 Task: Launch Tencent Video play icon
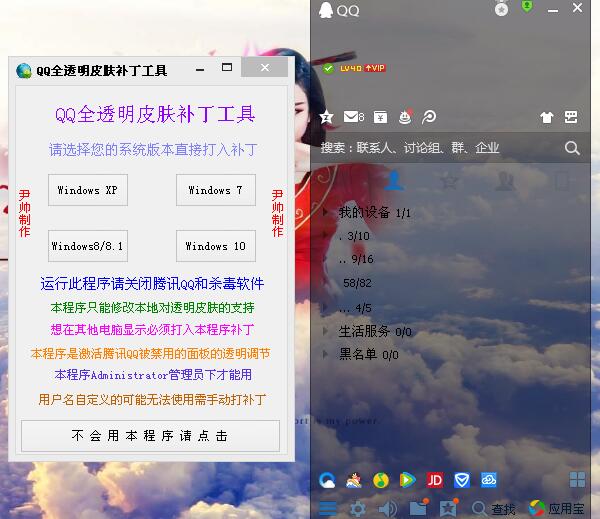[408, 480]
